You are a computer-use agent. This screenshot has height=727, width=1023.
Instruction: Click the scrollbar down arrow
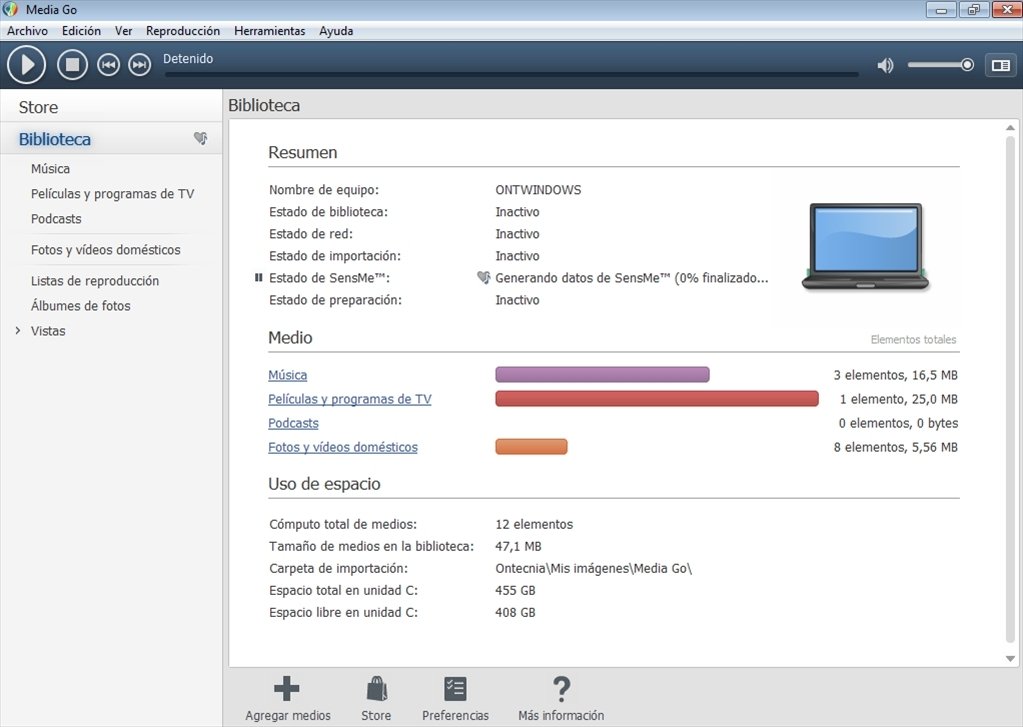1010,658
